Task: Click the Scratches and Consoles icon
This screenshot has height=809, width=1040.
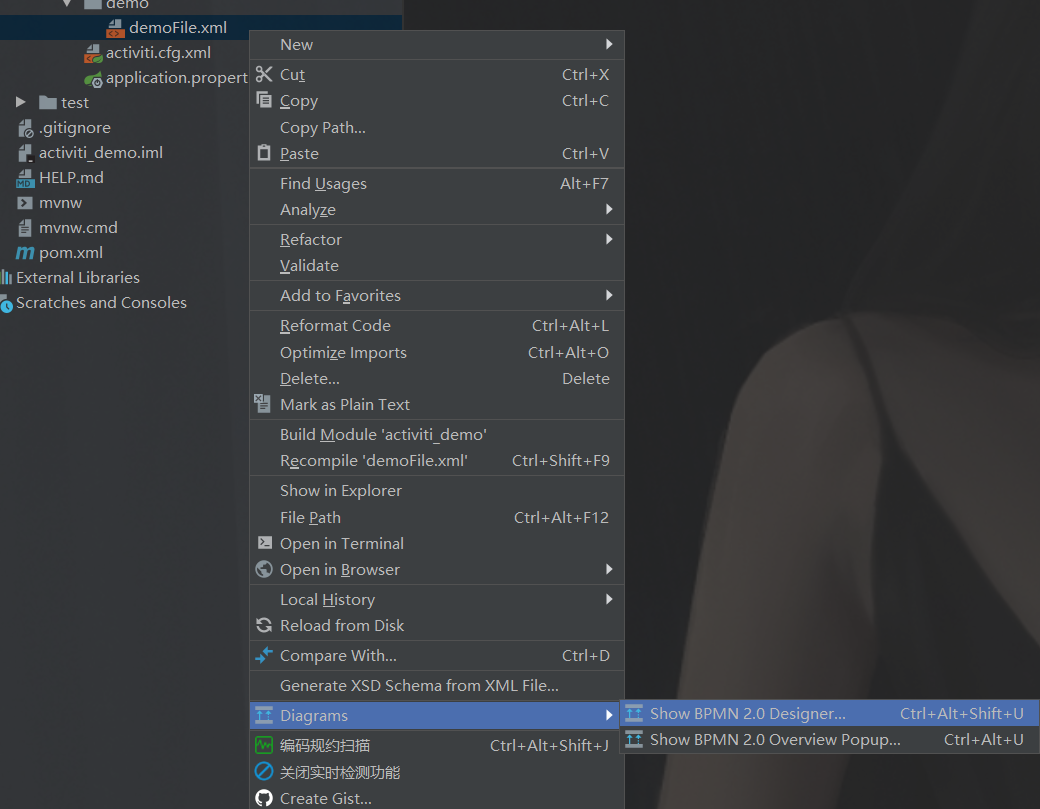Action: 6,303
